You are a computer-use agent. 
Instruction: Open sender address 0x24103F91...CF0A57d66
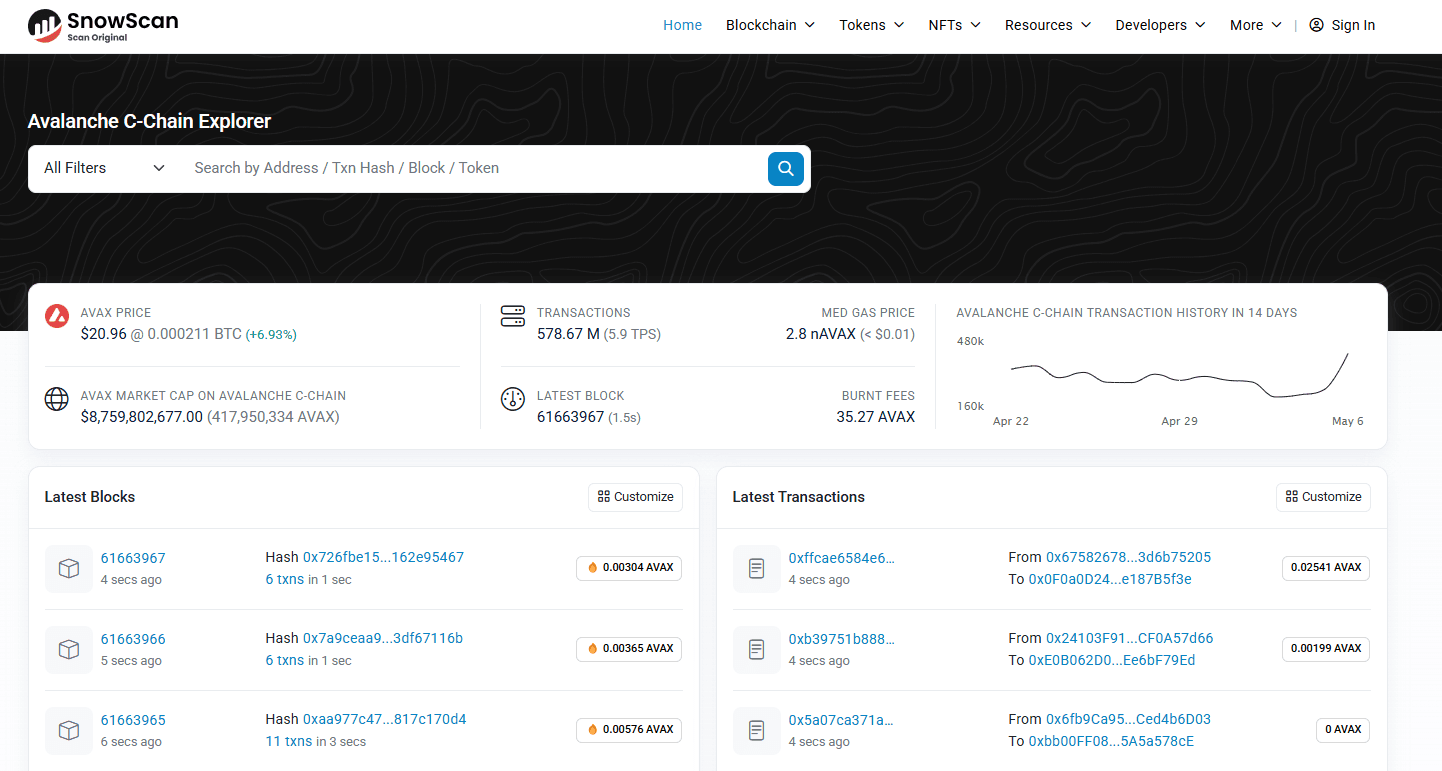coord(1129,638)
